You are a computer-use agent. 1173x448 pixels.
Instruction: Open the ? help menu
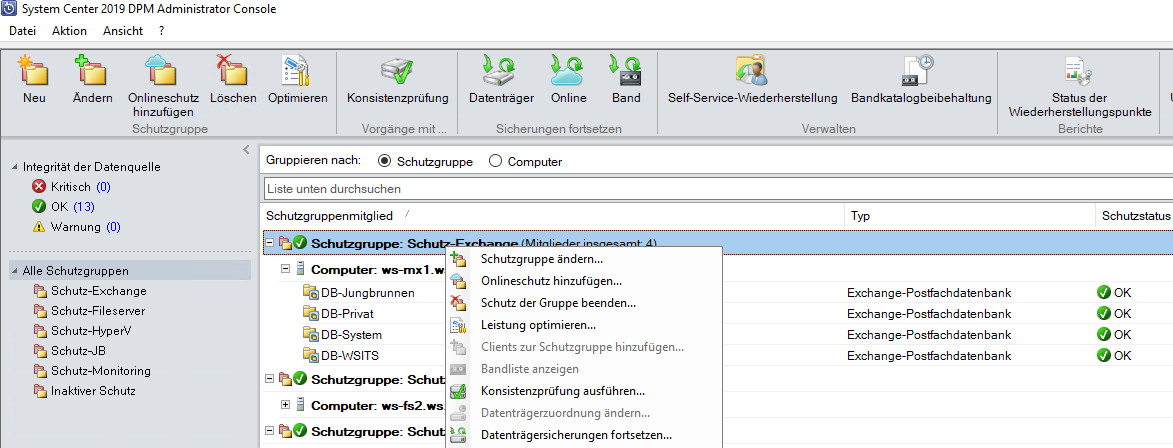click(162, 31)
